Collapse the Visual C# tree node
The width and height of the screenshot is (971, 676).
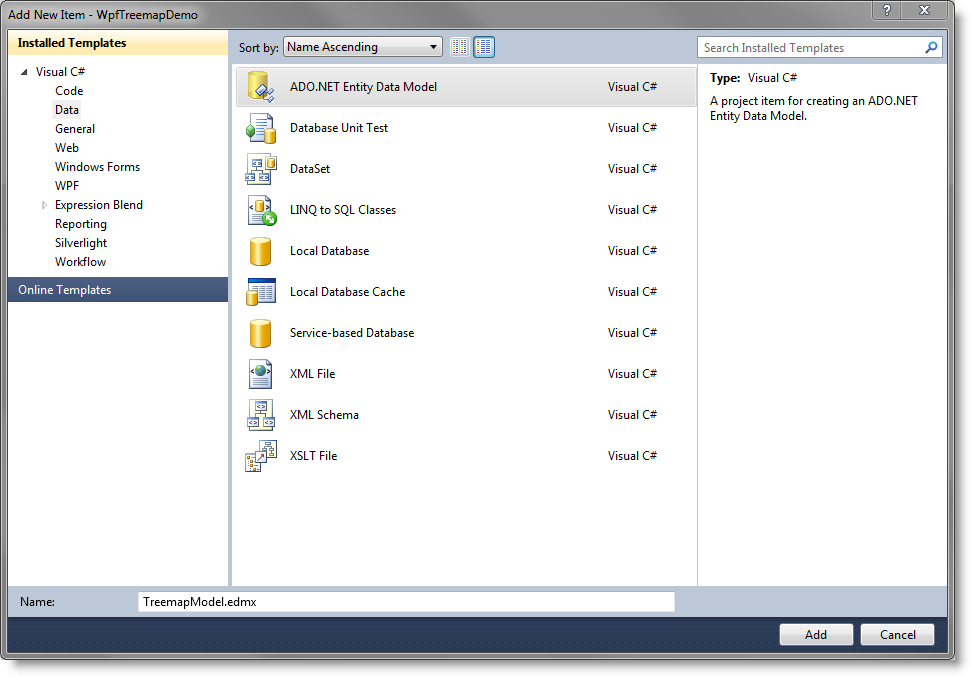pos(24,72)
